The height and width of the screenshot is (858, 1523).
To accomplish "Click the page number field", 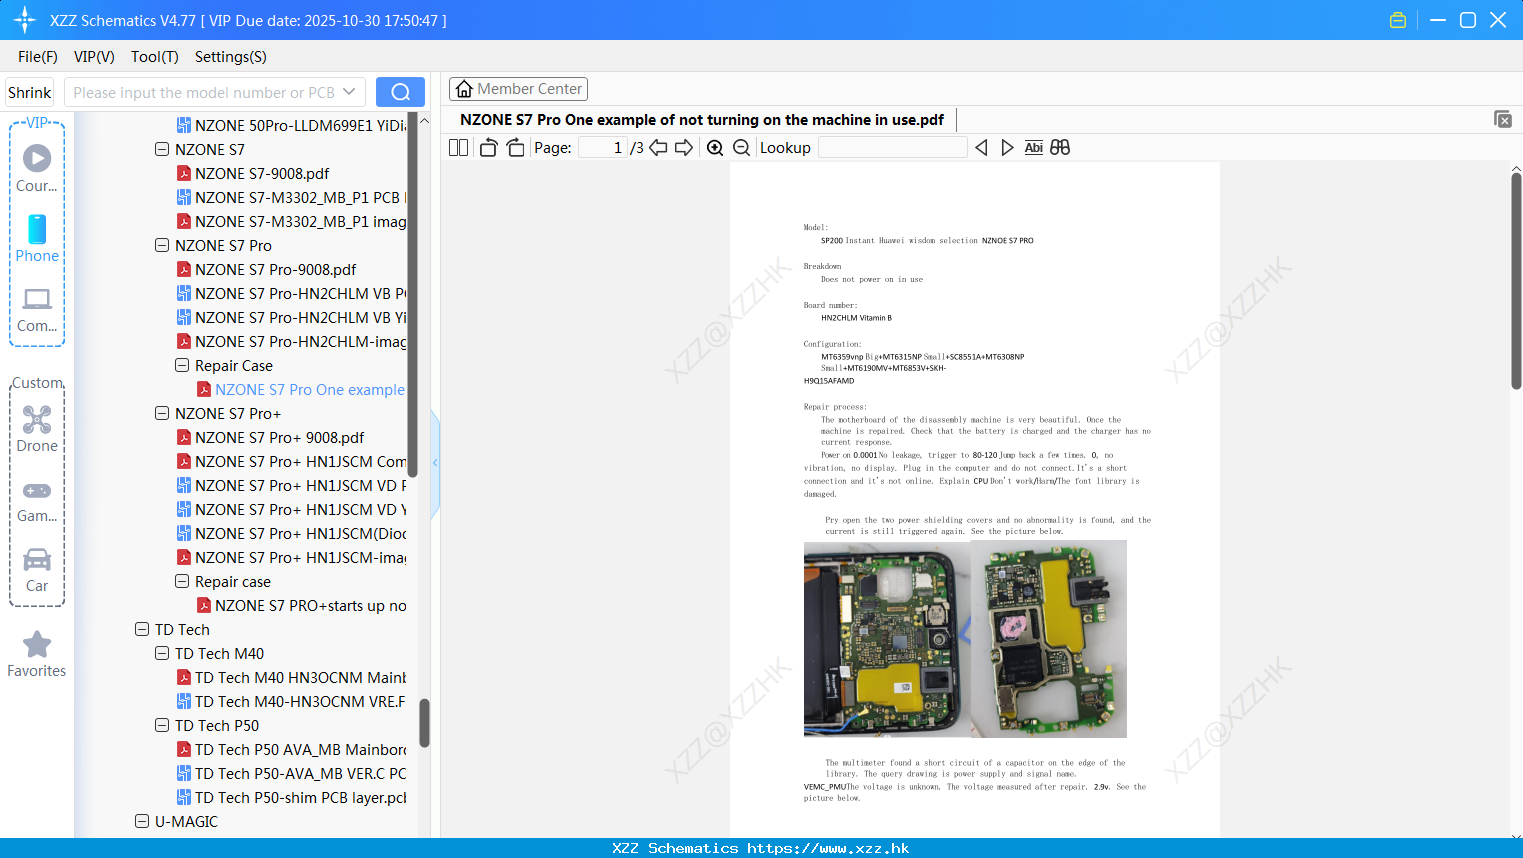I will (604, 147).
